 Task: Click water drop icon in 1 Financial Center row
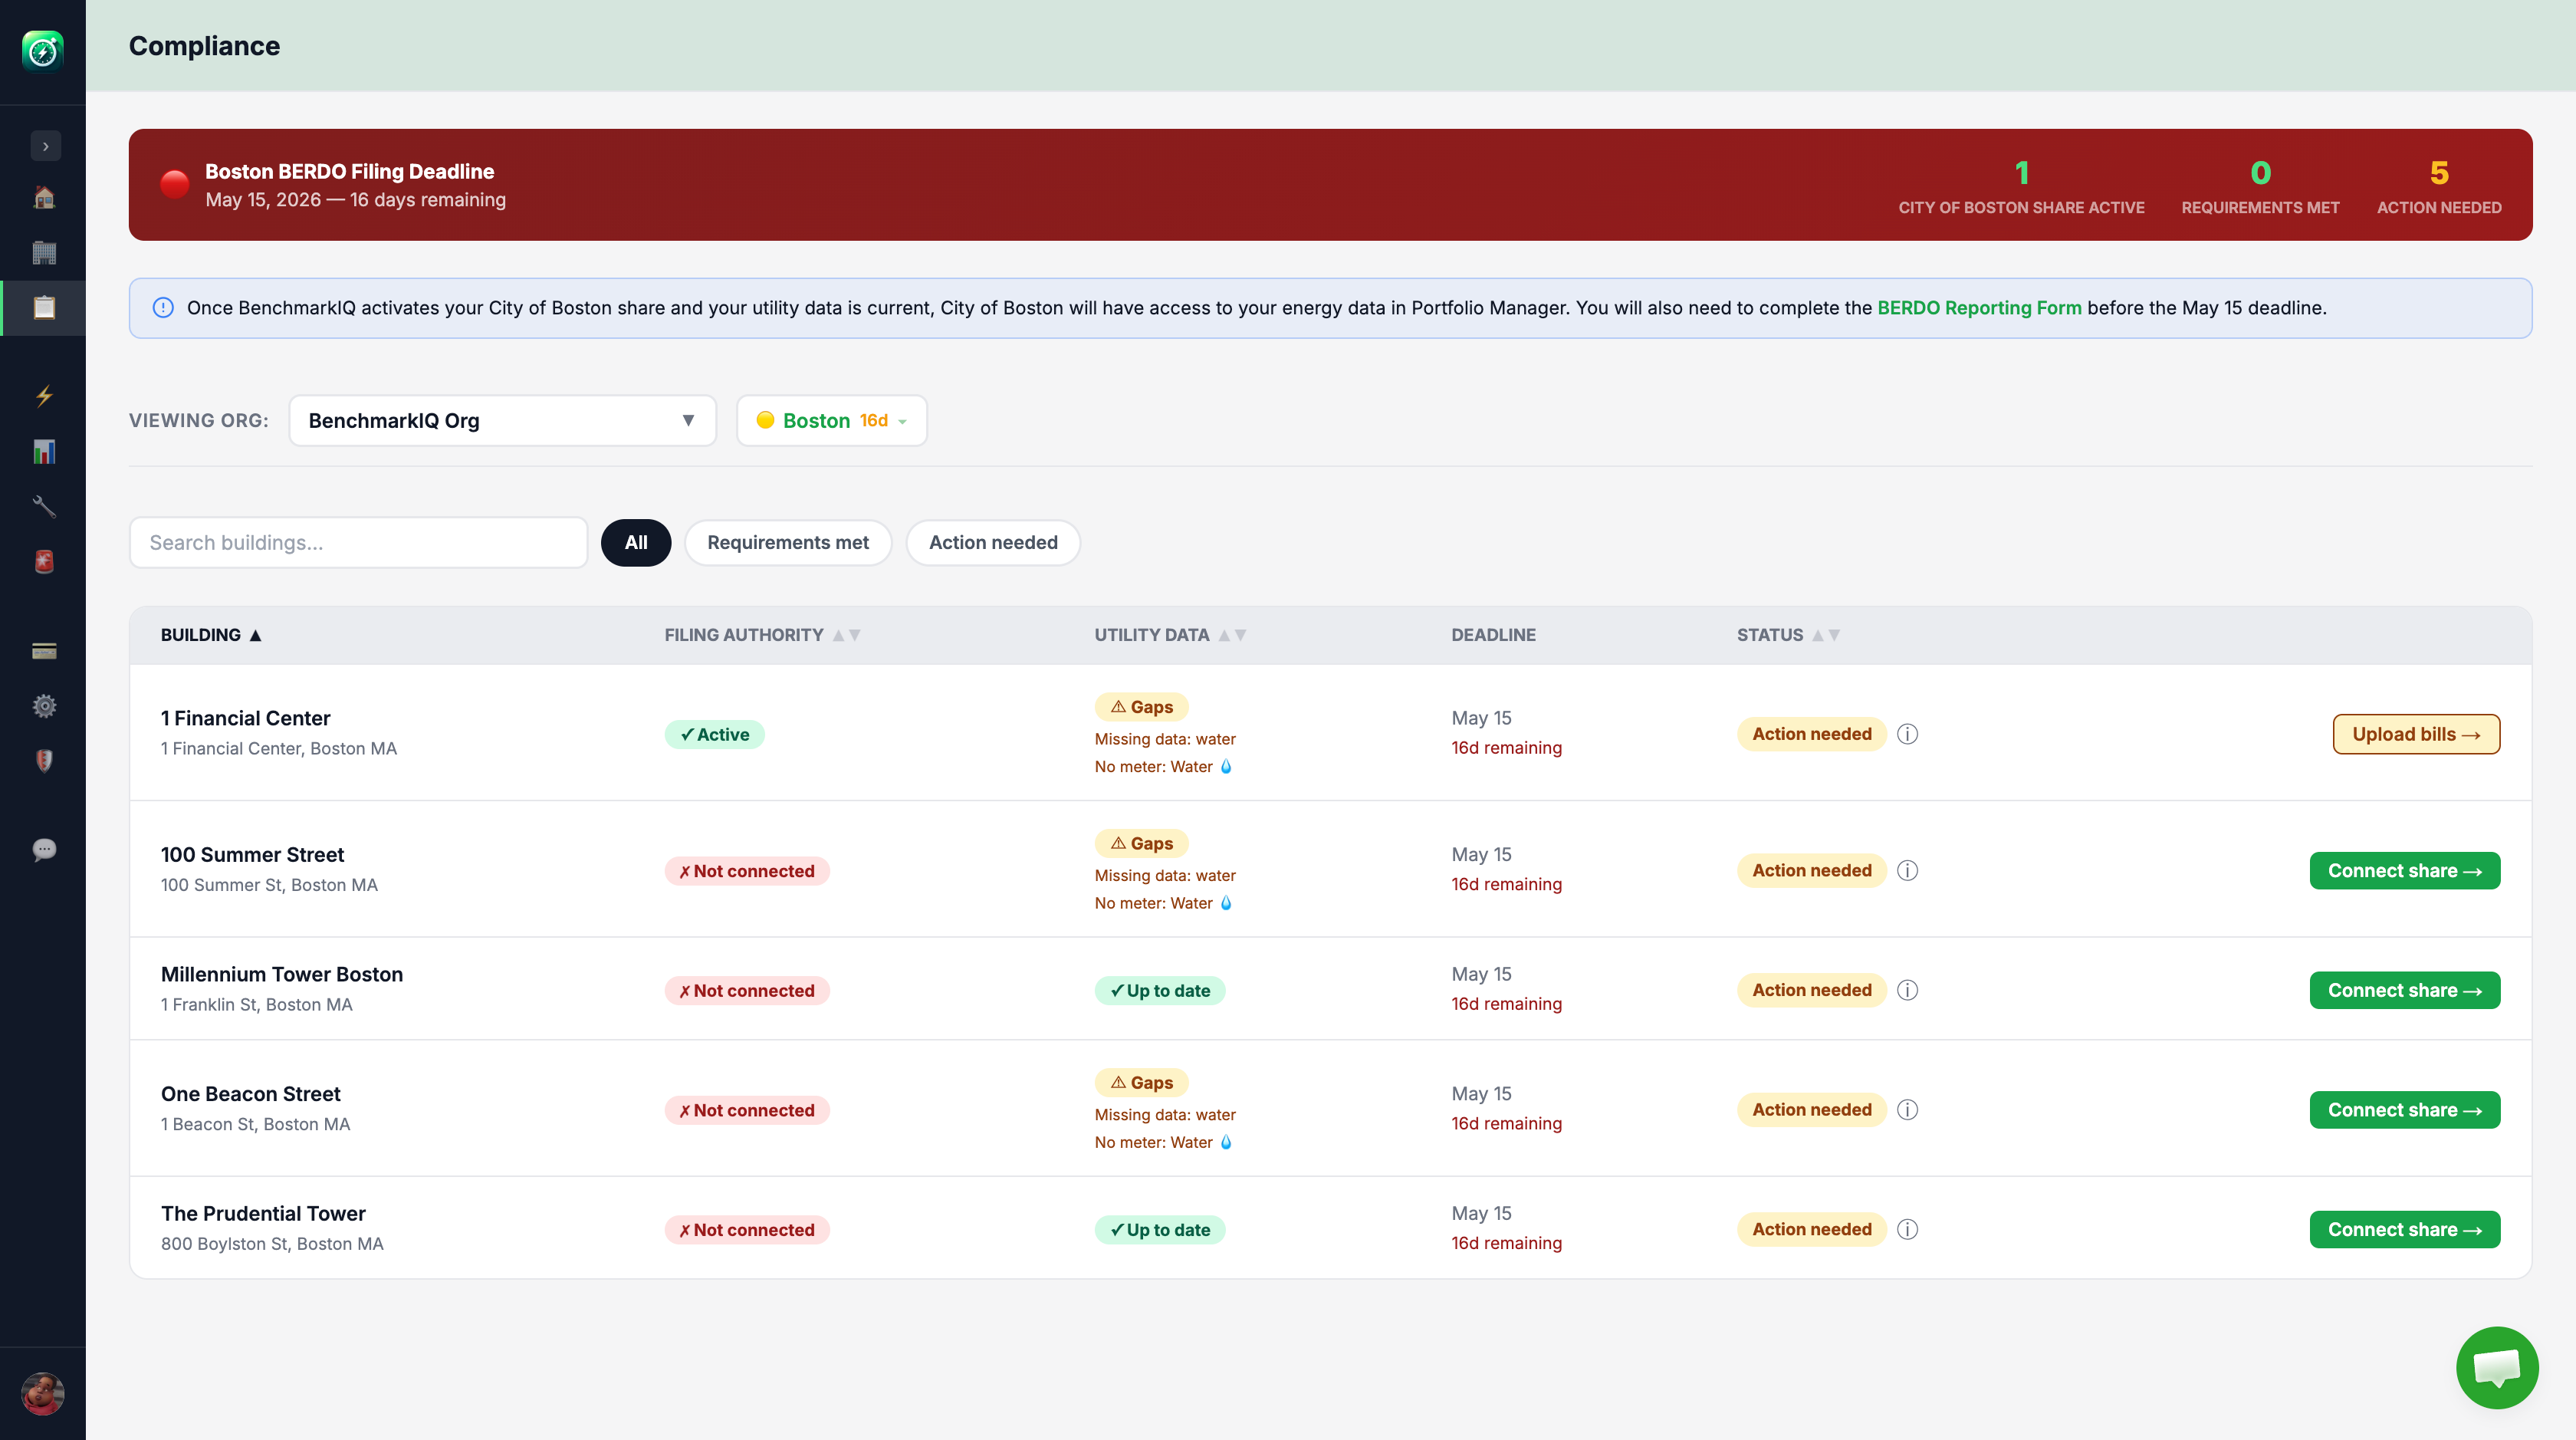[x=1226, y=766]
